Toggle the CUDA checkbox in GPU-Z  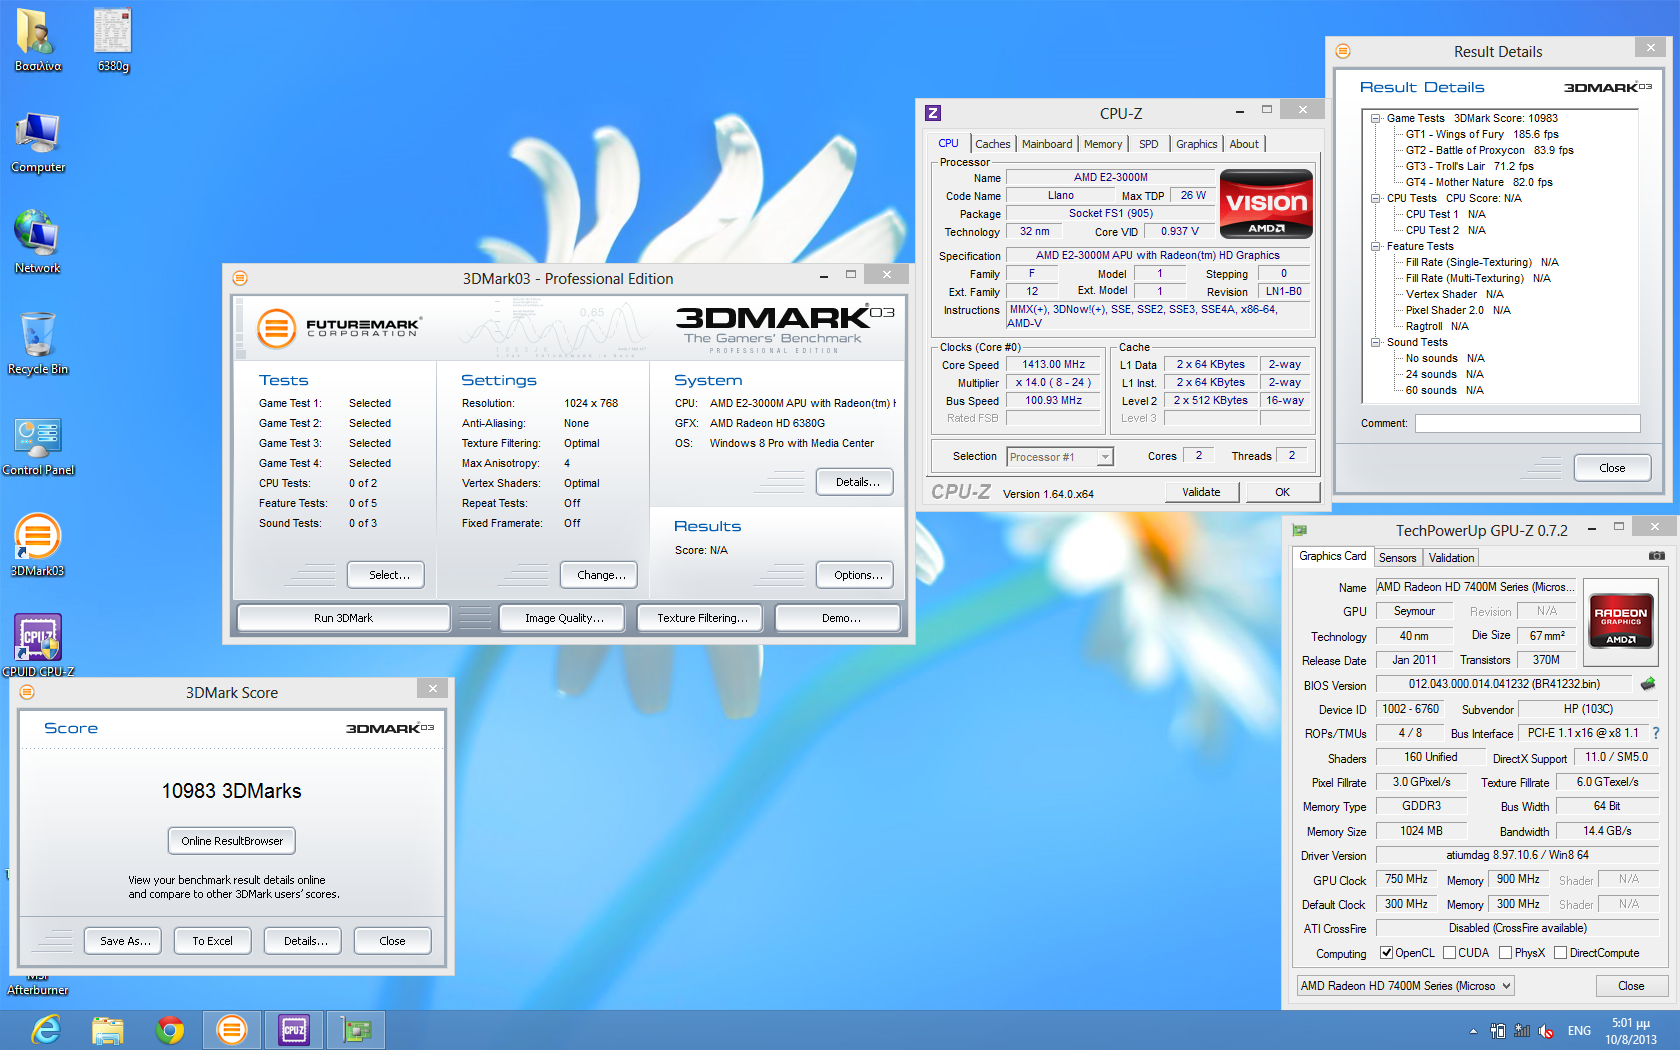pos(1449,953)
